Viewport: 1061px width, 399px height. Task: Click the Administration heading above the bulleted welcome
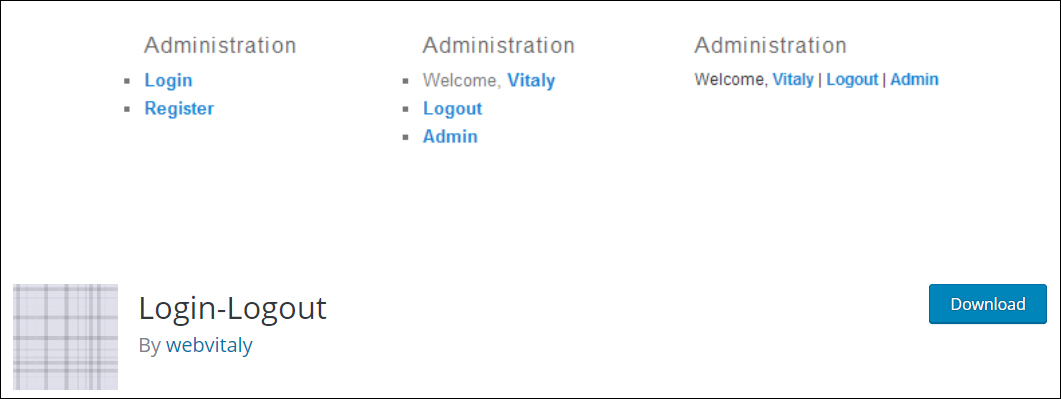click(499, 45)
